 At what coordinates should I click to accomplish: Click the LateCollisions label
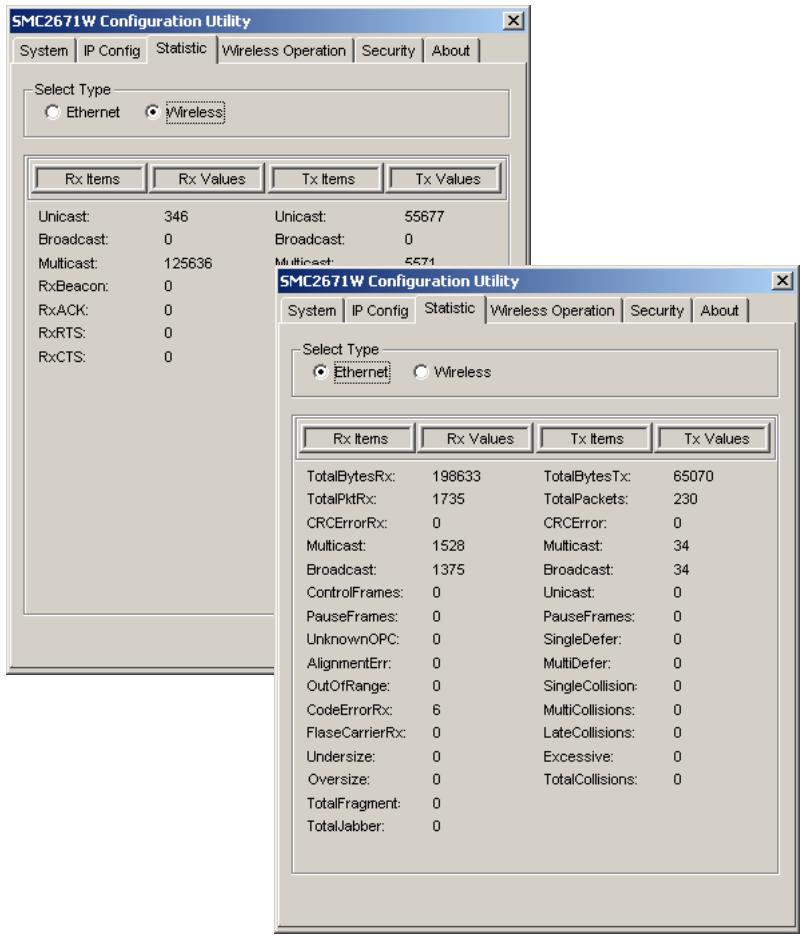(589, 733)
